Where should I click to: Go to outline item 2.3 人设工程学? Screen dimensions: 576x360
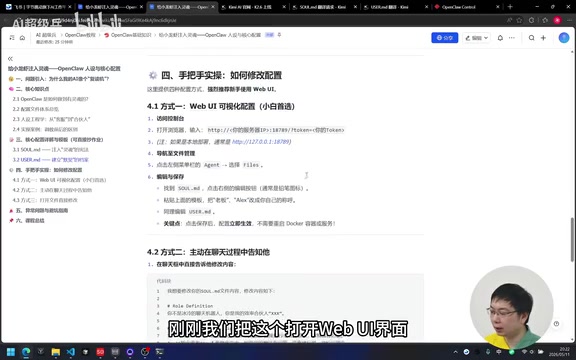coord(51,119)
